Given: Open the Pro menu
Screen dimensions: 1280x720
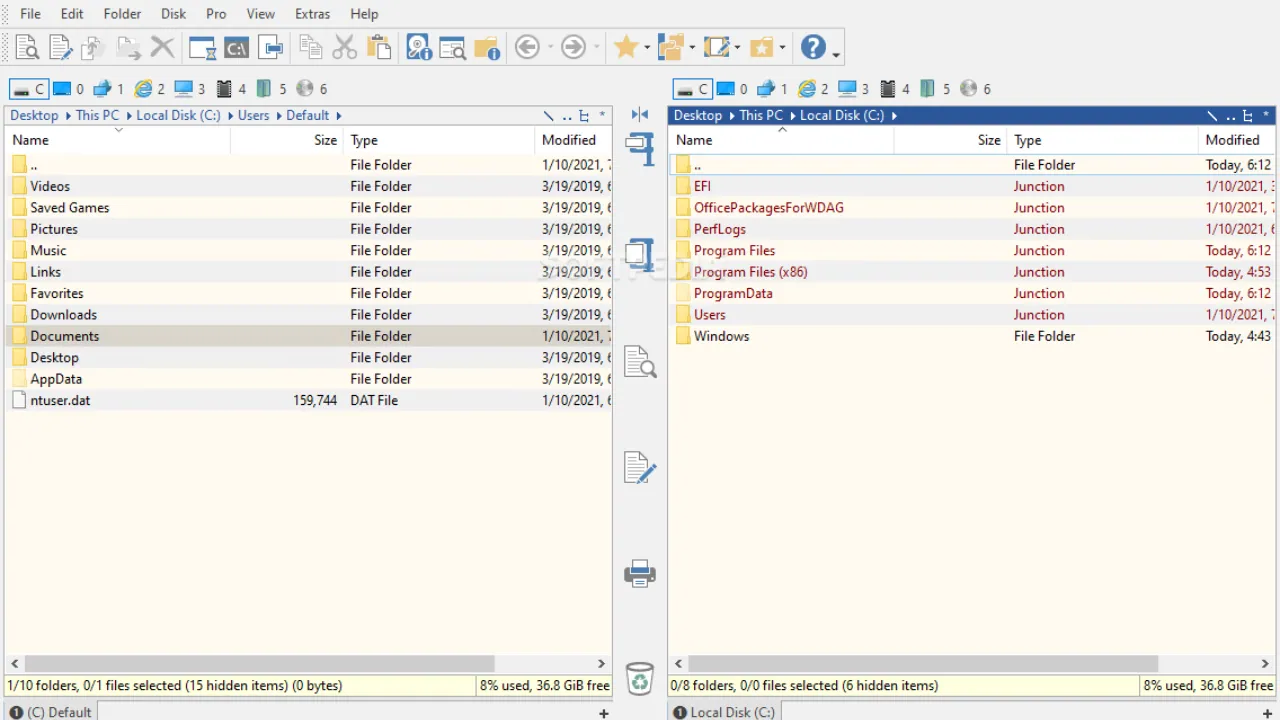Looking at the screenshot, I should tap(216, 14).
